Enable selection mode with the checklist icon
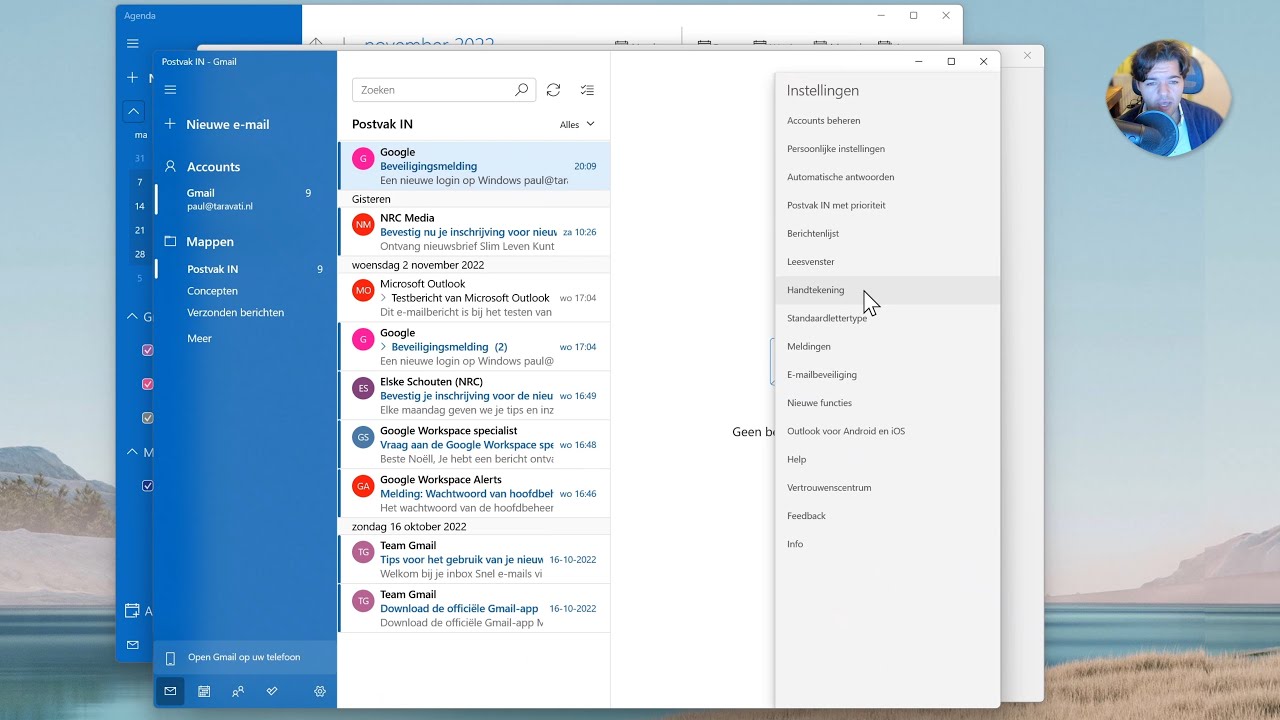 pyautogui.click(x=587, y=90)
